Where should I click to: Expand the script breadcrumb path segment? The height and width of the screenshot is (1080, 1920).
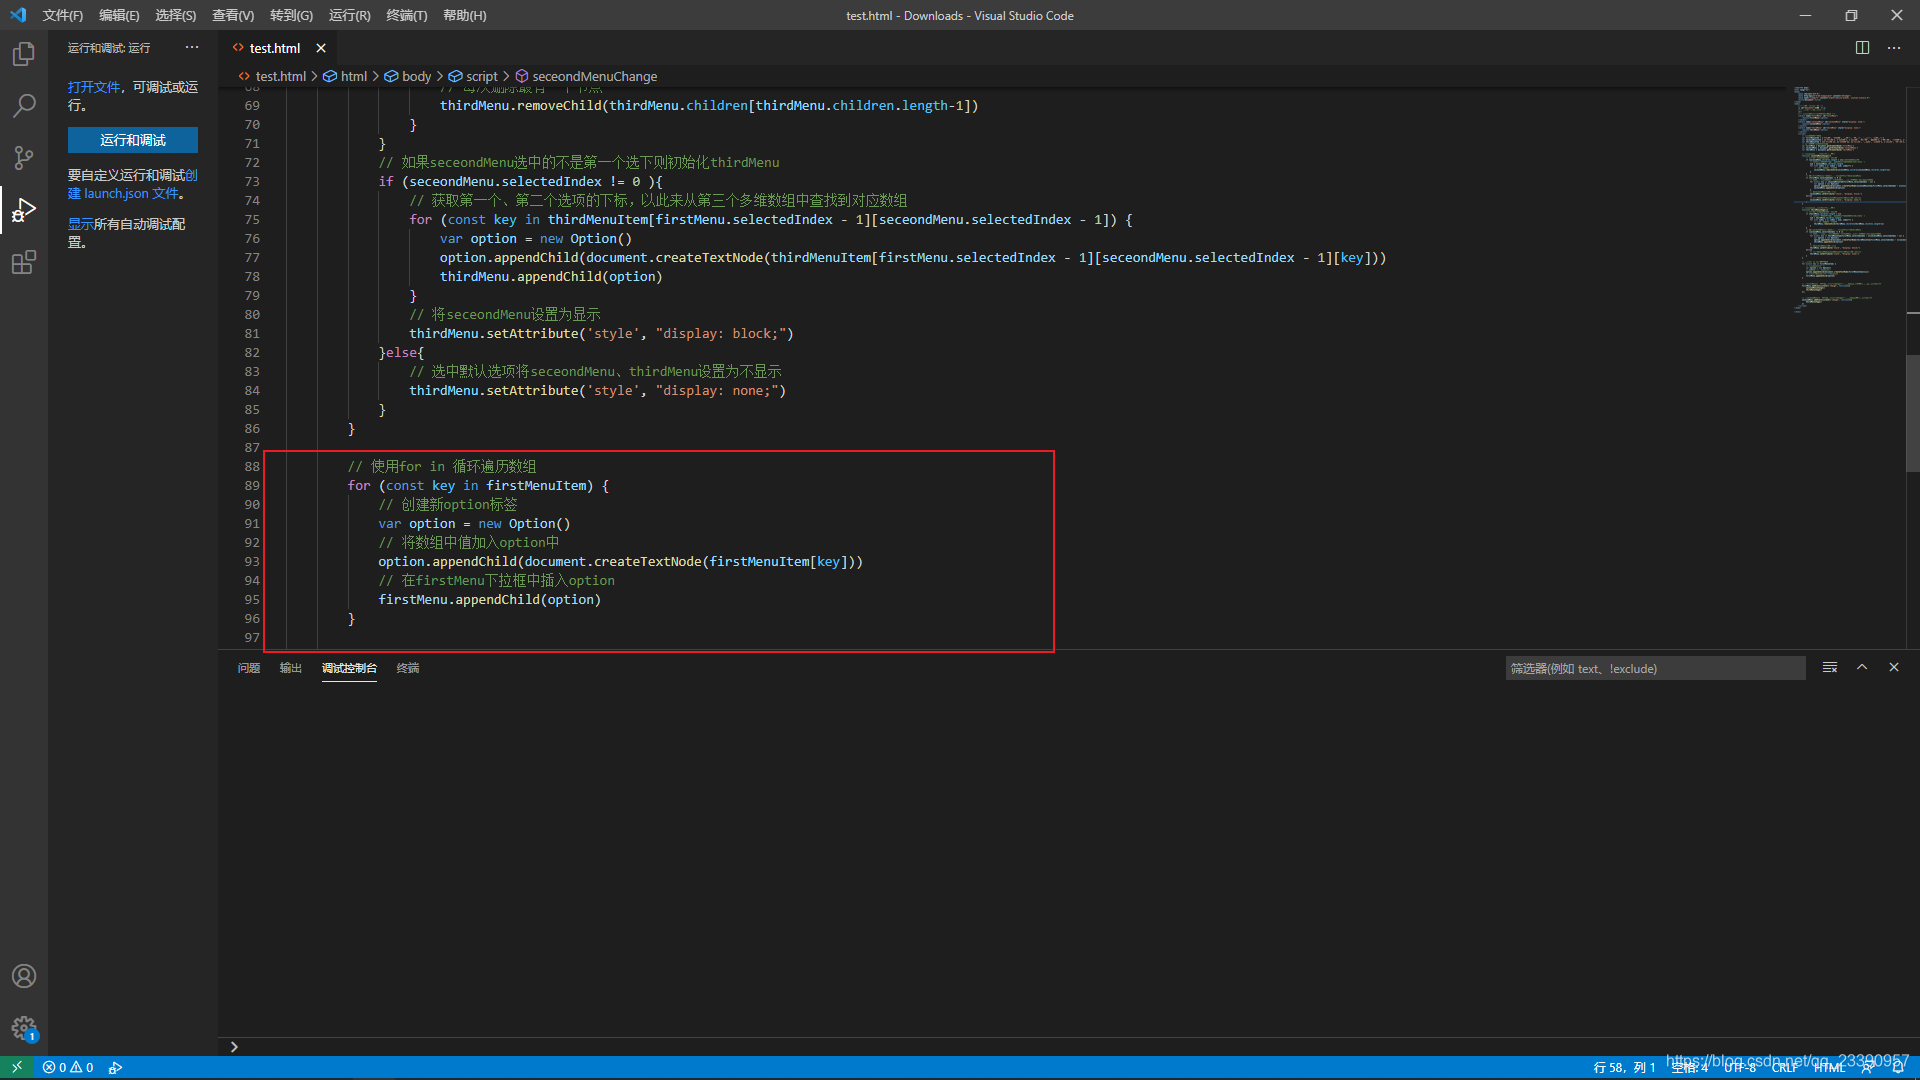coord(476,75)
